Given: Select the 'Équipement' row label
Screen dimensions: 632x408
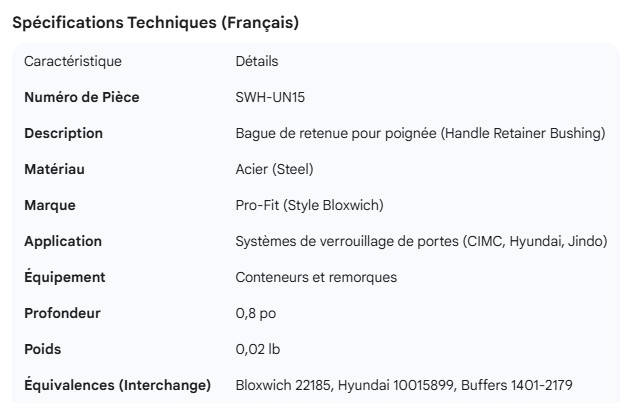Looking at the screenshot, I should coord(65,277).
